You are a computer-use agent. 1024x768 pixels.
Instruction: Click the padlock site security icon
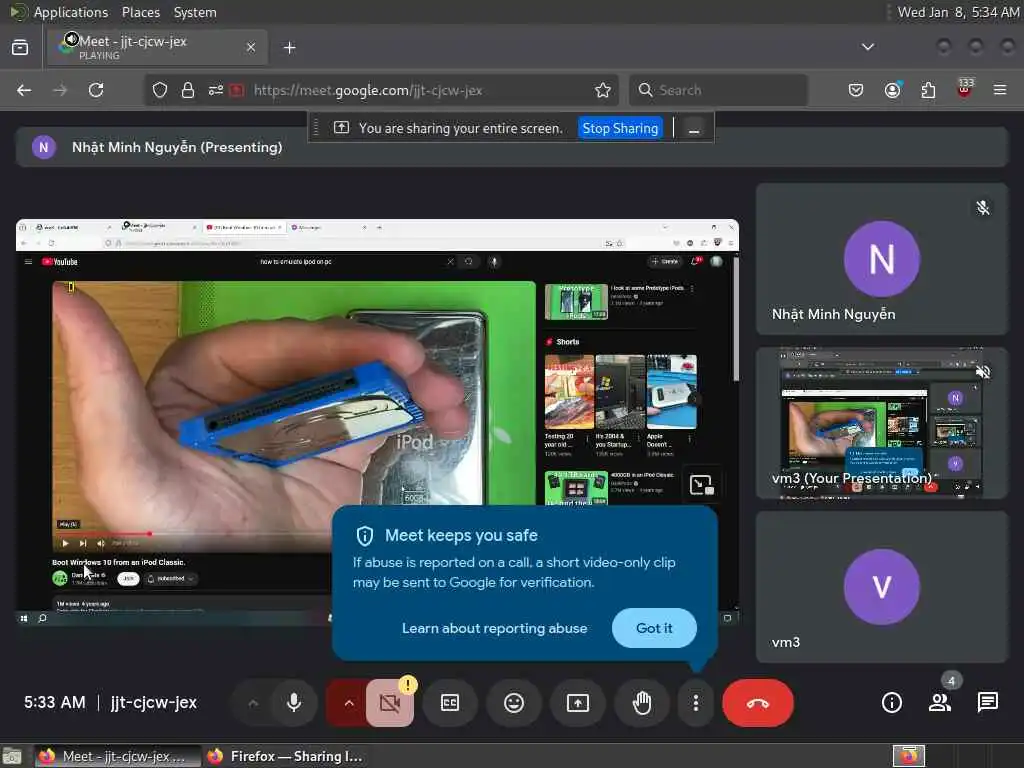[188, 90]
